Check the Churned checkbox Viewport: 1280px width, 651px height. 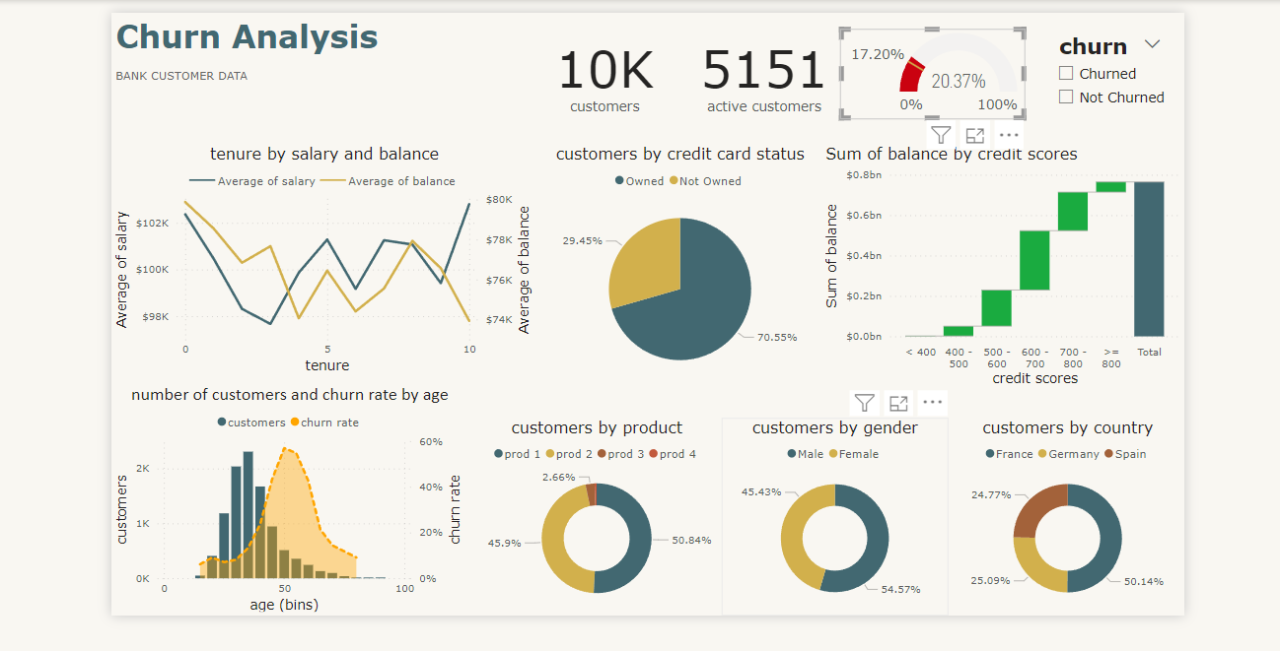click(1066, 73)
